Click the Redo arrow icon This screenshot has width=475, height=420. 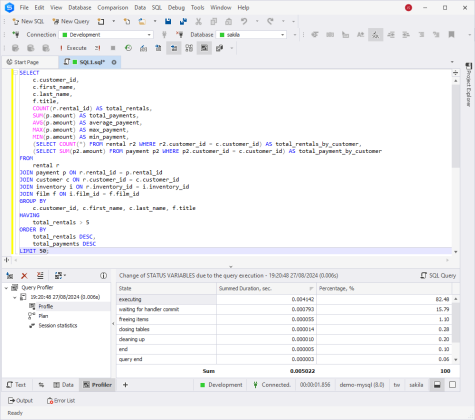[270, 21]
